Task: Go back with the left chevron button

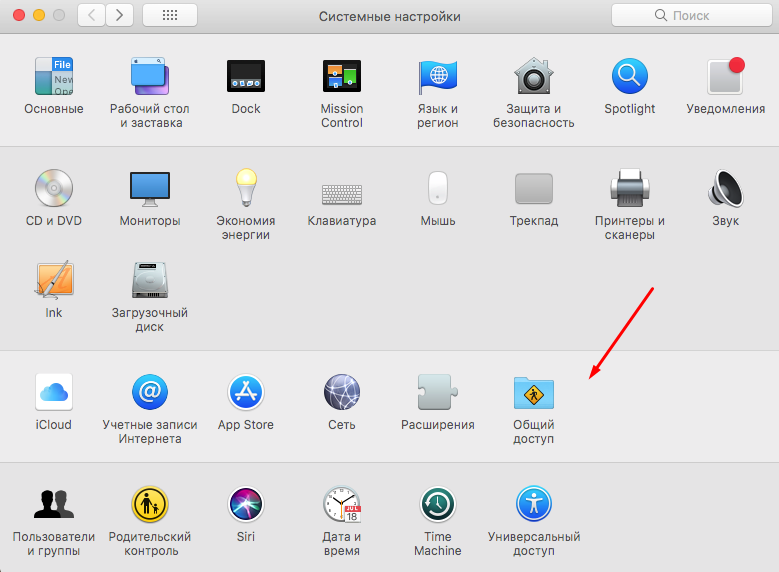Action: pyautogui.click(x=91, y=15)
